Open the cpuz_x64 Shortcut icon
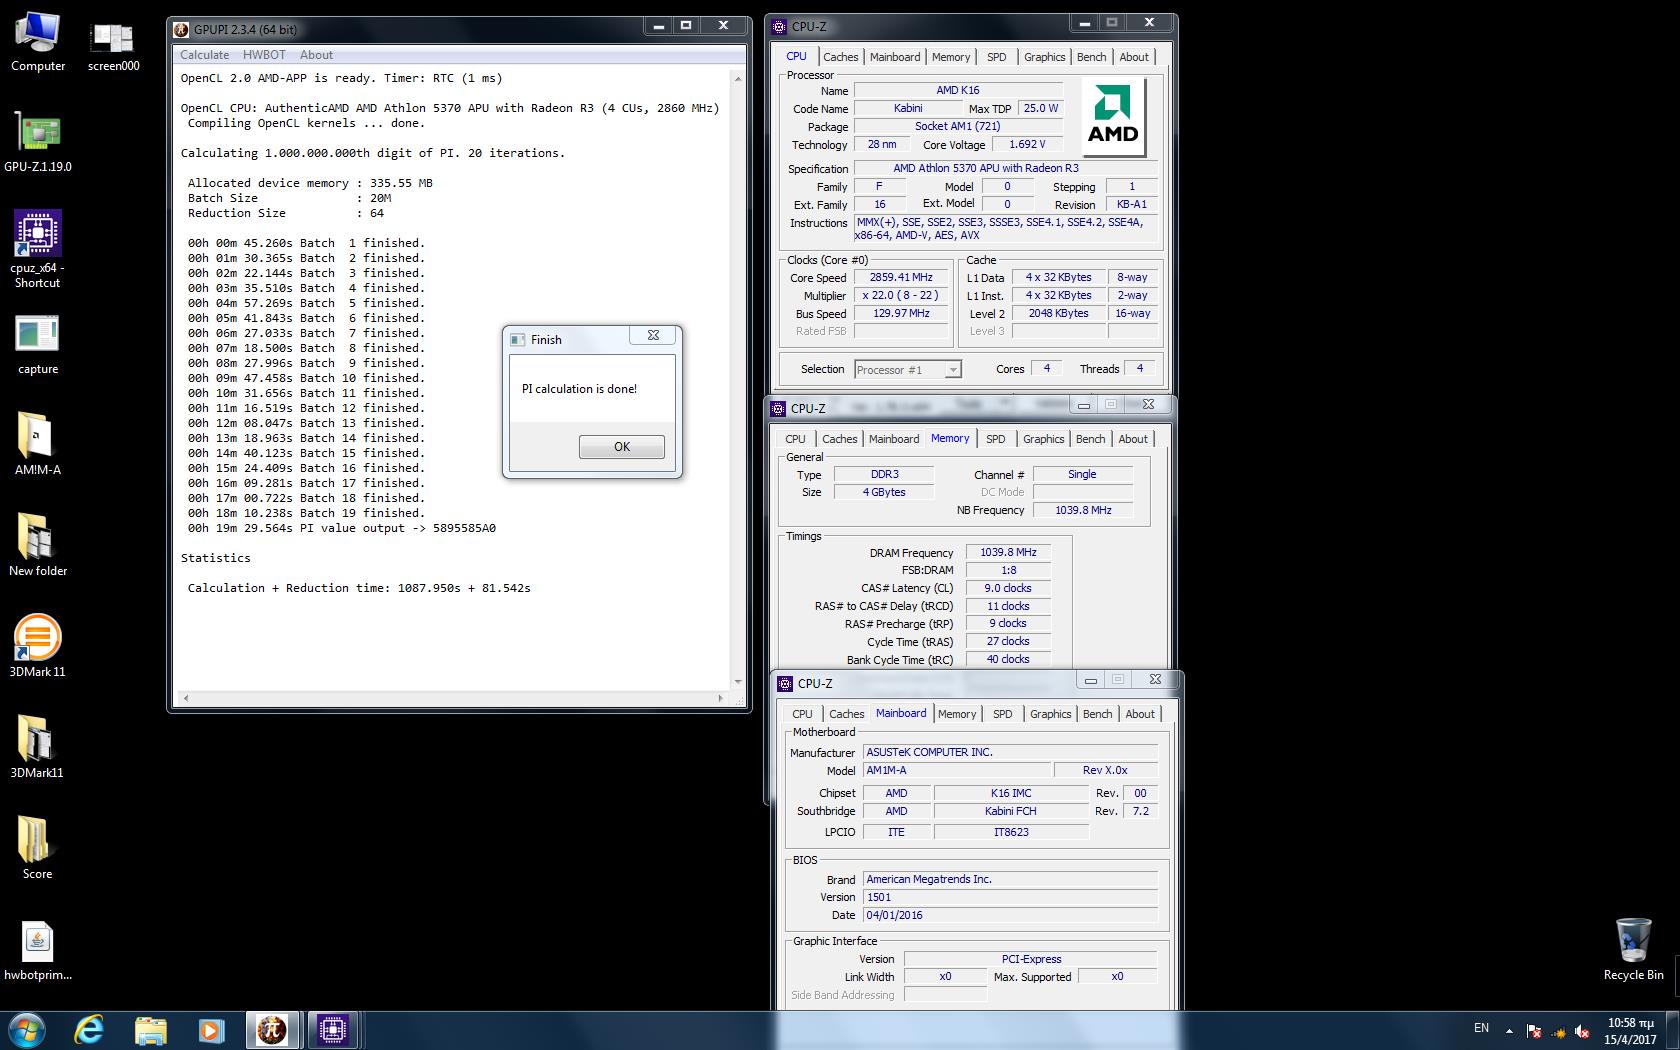This screenshot has height=1050, width=1680. tap(38, 250)
